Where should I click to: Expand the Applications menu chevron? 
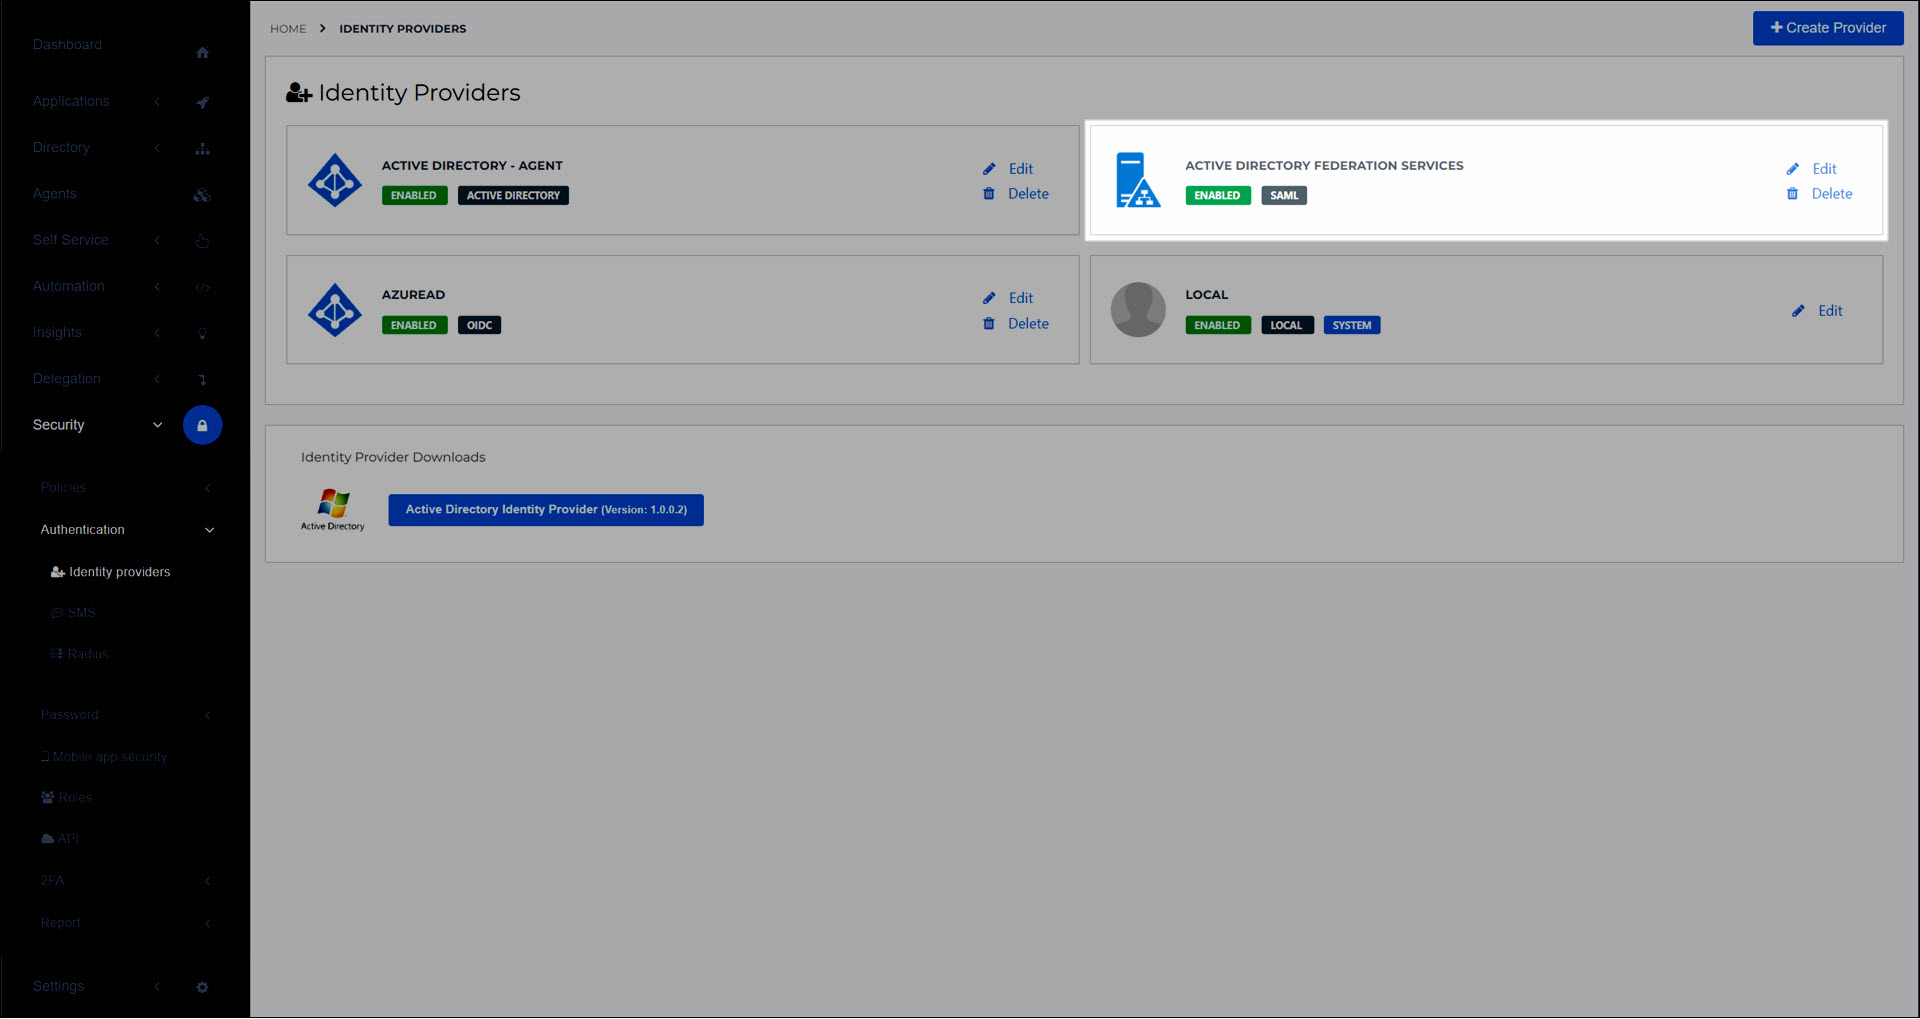pyautogui.click(x=157, y=102)
